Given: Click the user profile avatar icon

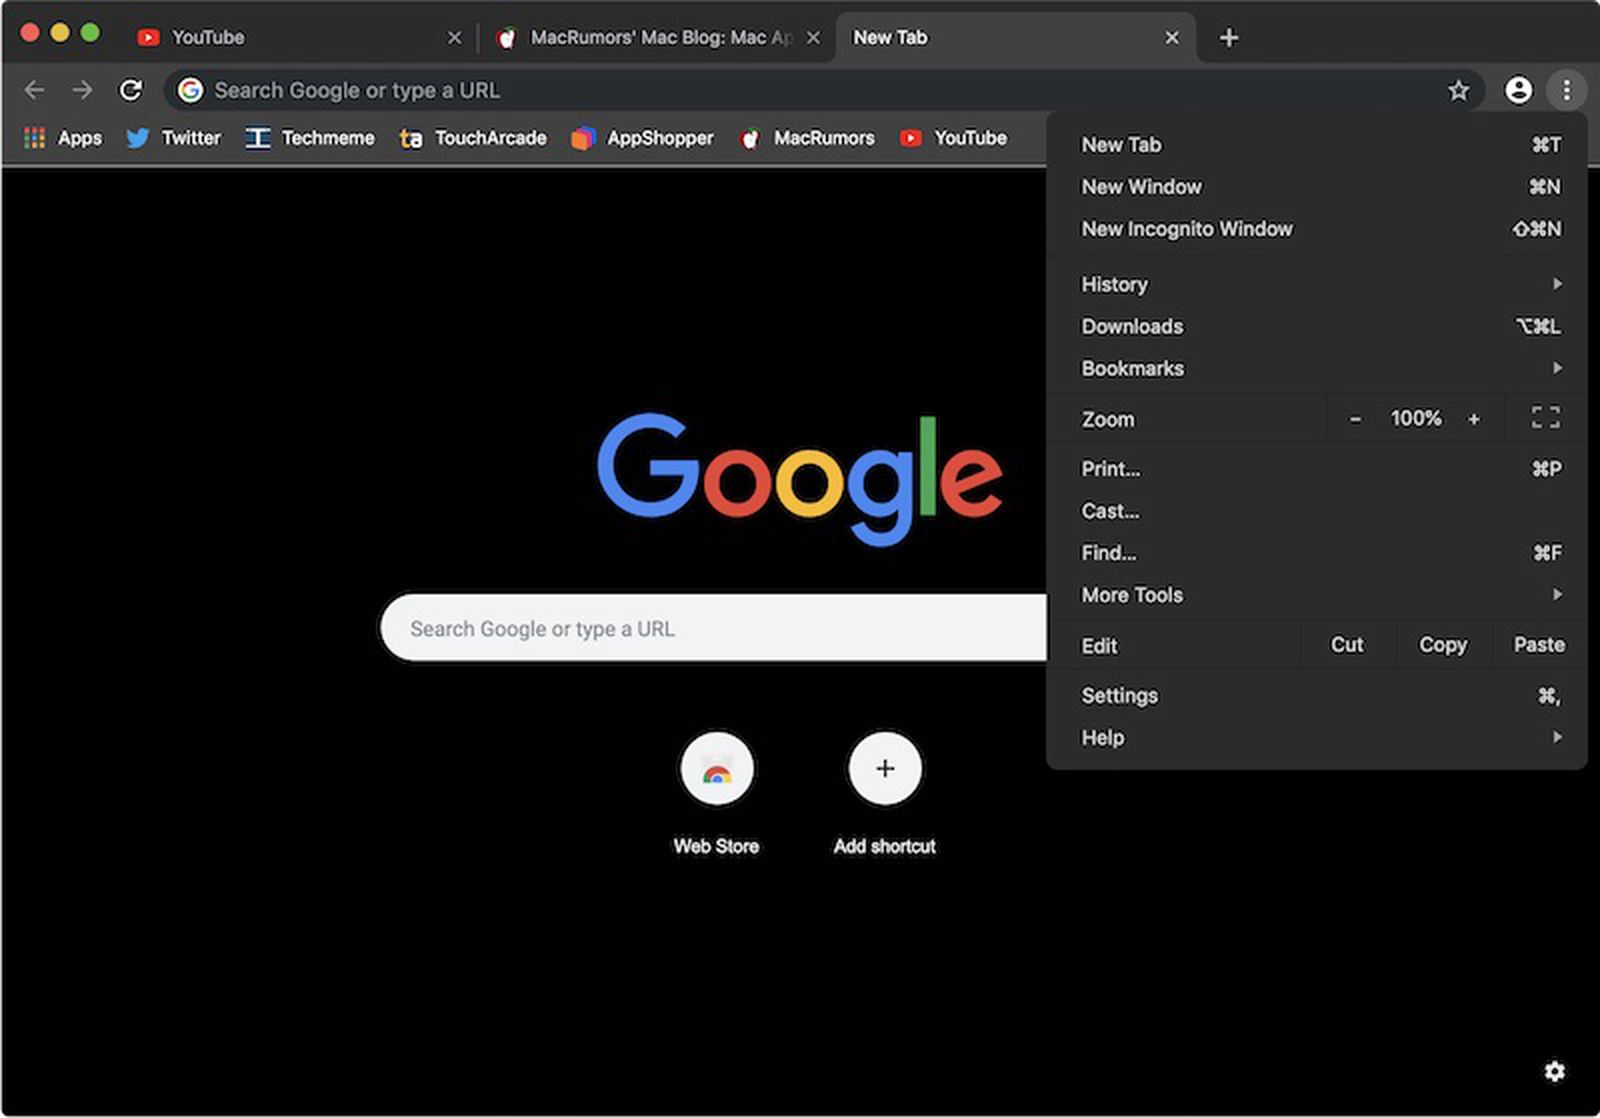Looking at the screenshot, I should 1517,90.
